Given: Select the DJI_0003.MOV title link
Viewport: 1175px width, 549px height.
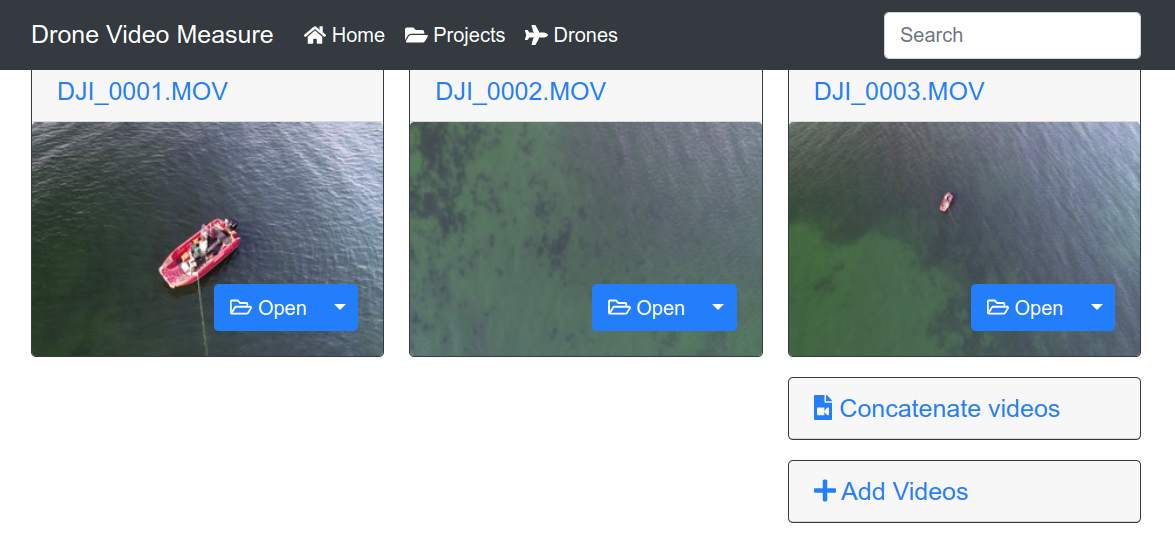Looking at the screenshot, I should pos(899,92).
